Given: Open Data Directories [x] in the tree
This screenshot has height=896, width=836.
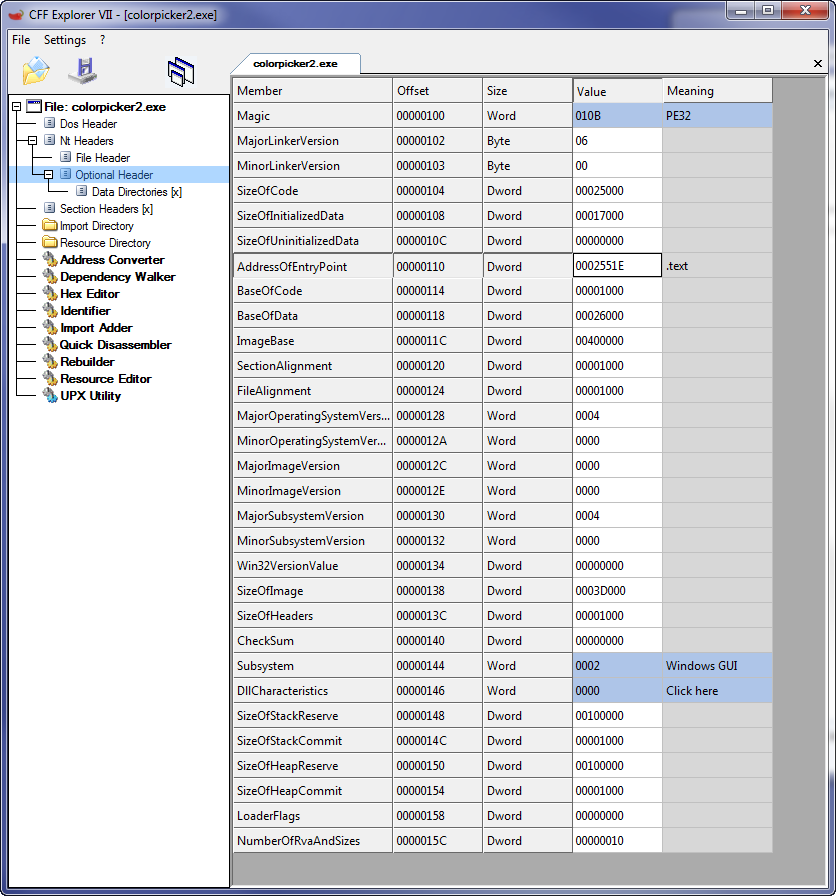Looking at the screenshot, I should pyautogui.click(x=137, y=192).
